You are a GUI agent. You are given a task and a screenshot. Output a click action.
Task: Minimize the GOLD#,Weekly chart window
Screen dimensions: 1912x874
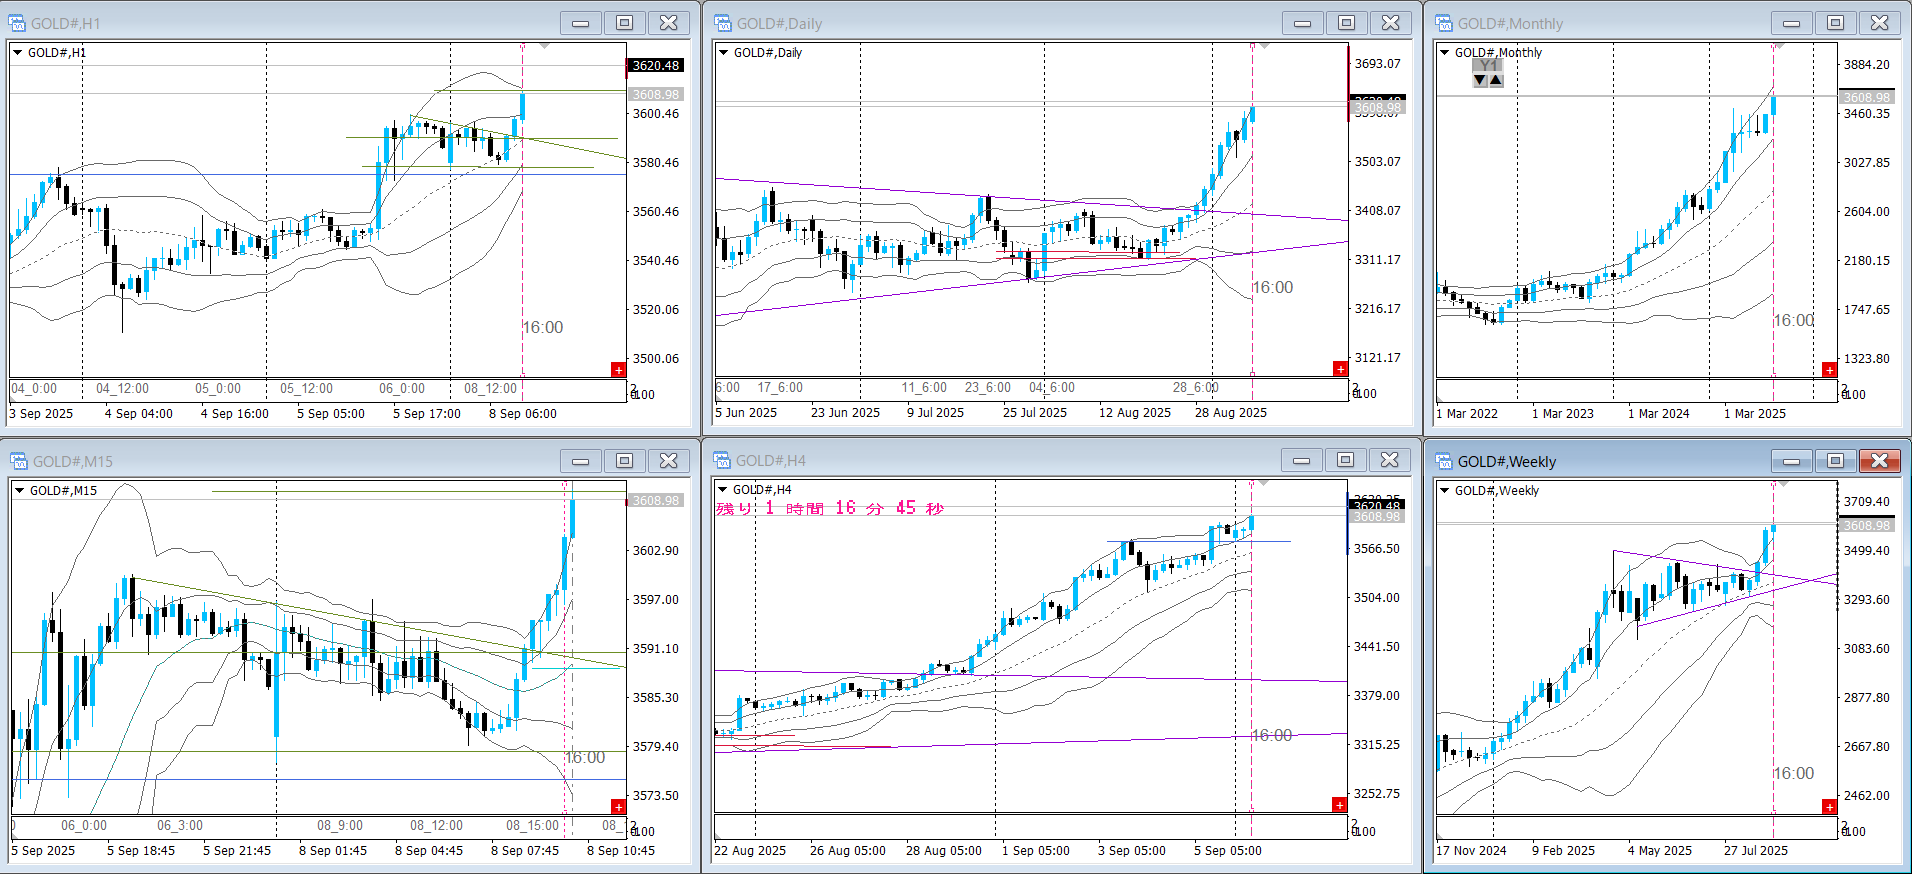1792,460
